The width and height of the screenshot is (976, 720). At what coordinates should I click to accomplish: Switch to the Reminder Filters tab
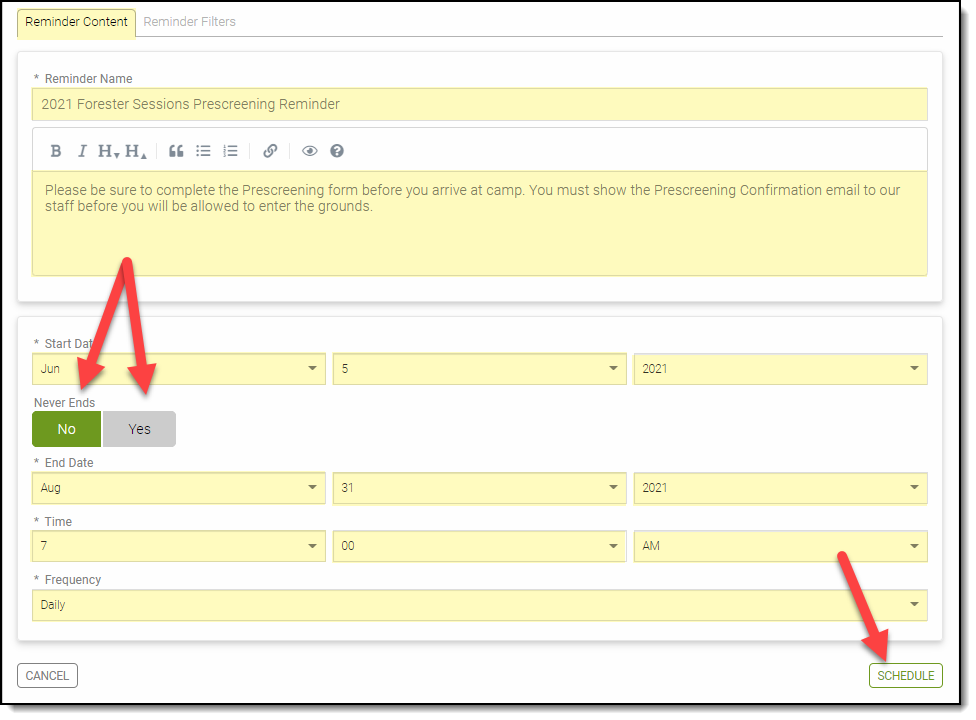pos(190,21)
